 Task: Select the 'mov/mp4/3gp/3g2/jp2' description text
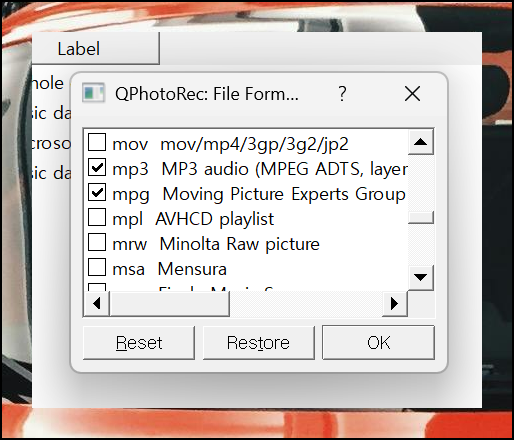254,144
